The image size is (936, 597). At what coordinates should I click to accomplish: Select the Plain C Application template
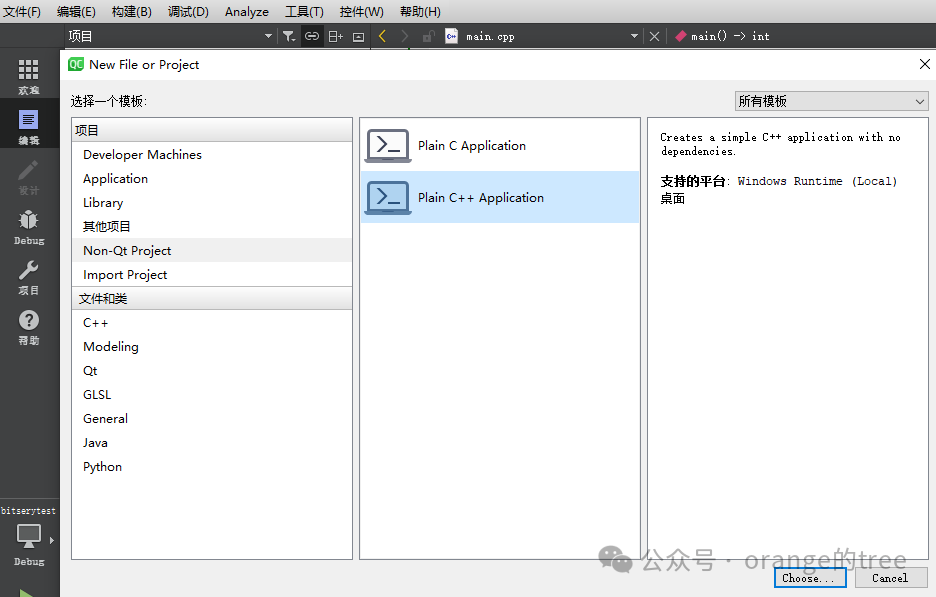500,146
